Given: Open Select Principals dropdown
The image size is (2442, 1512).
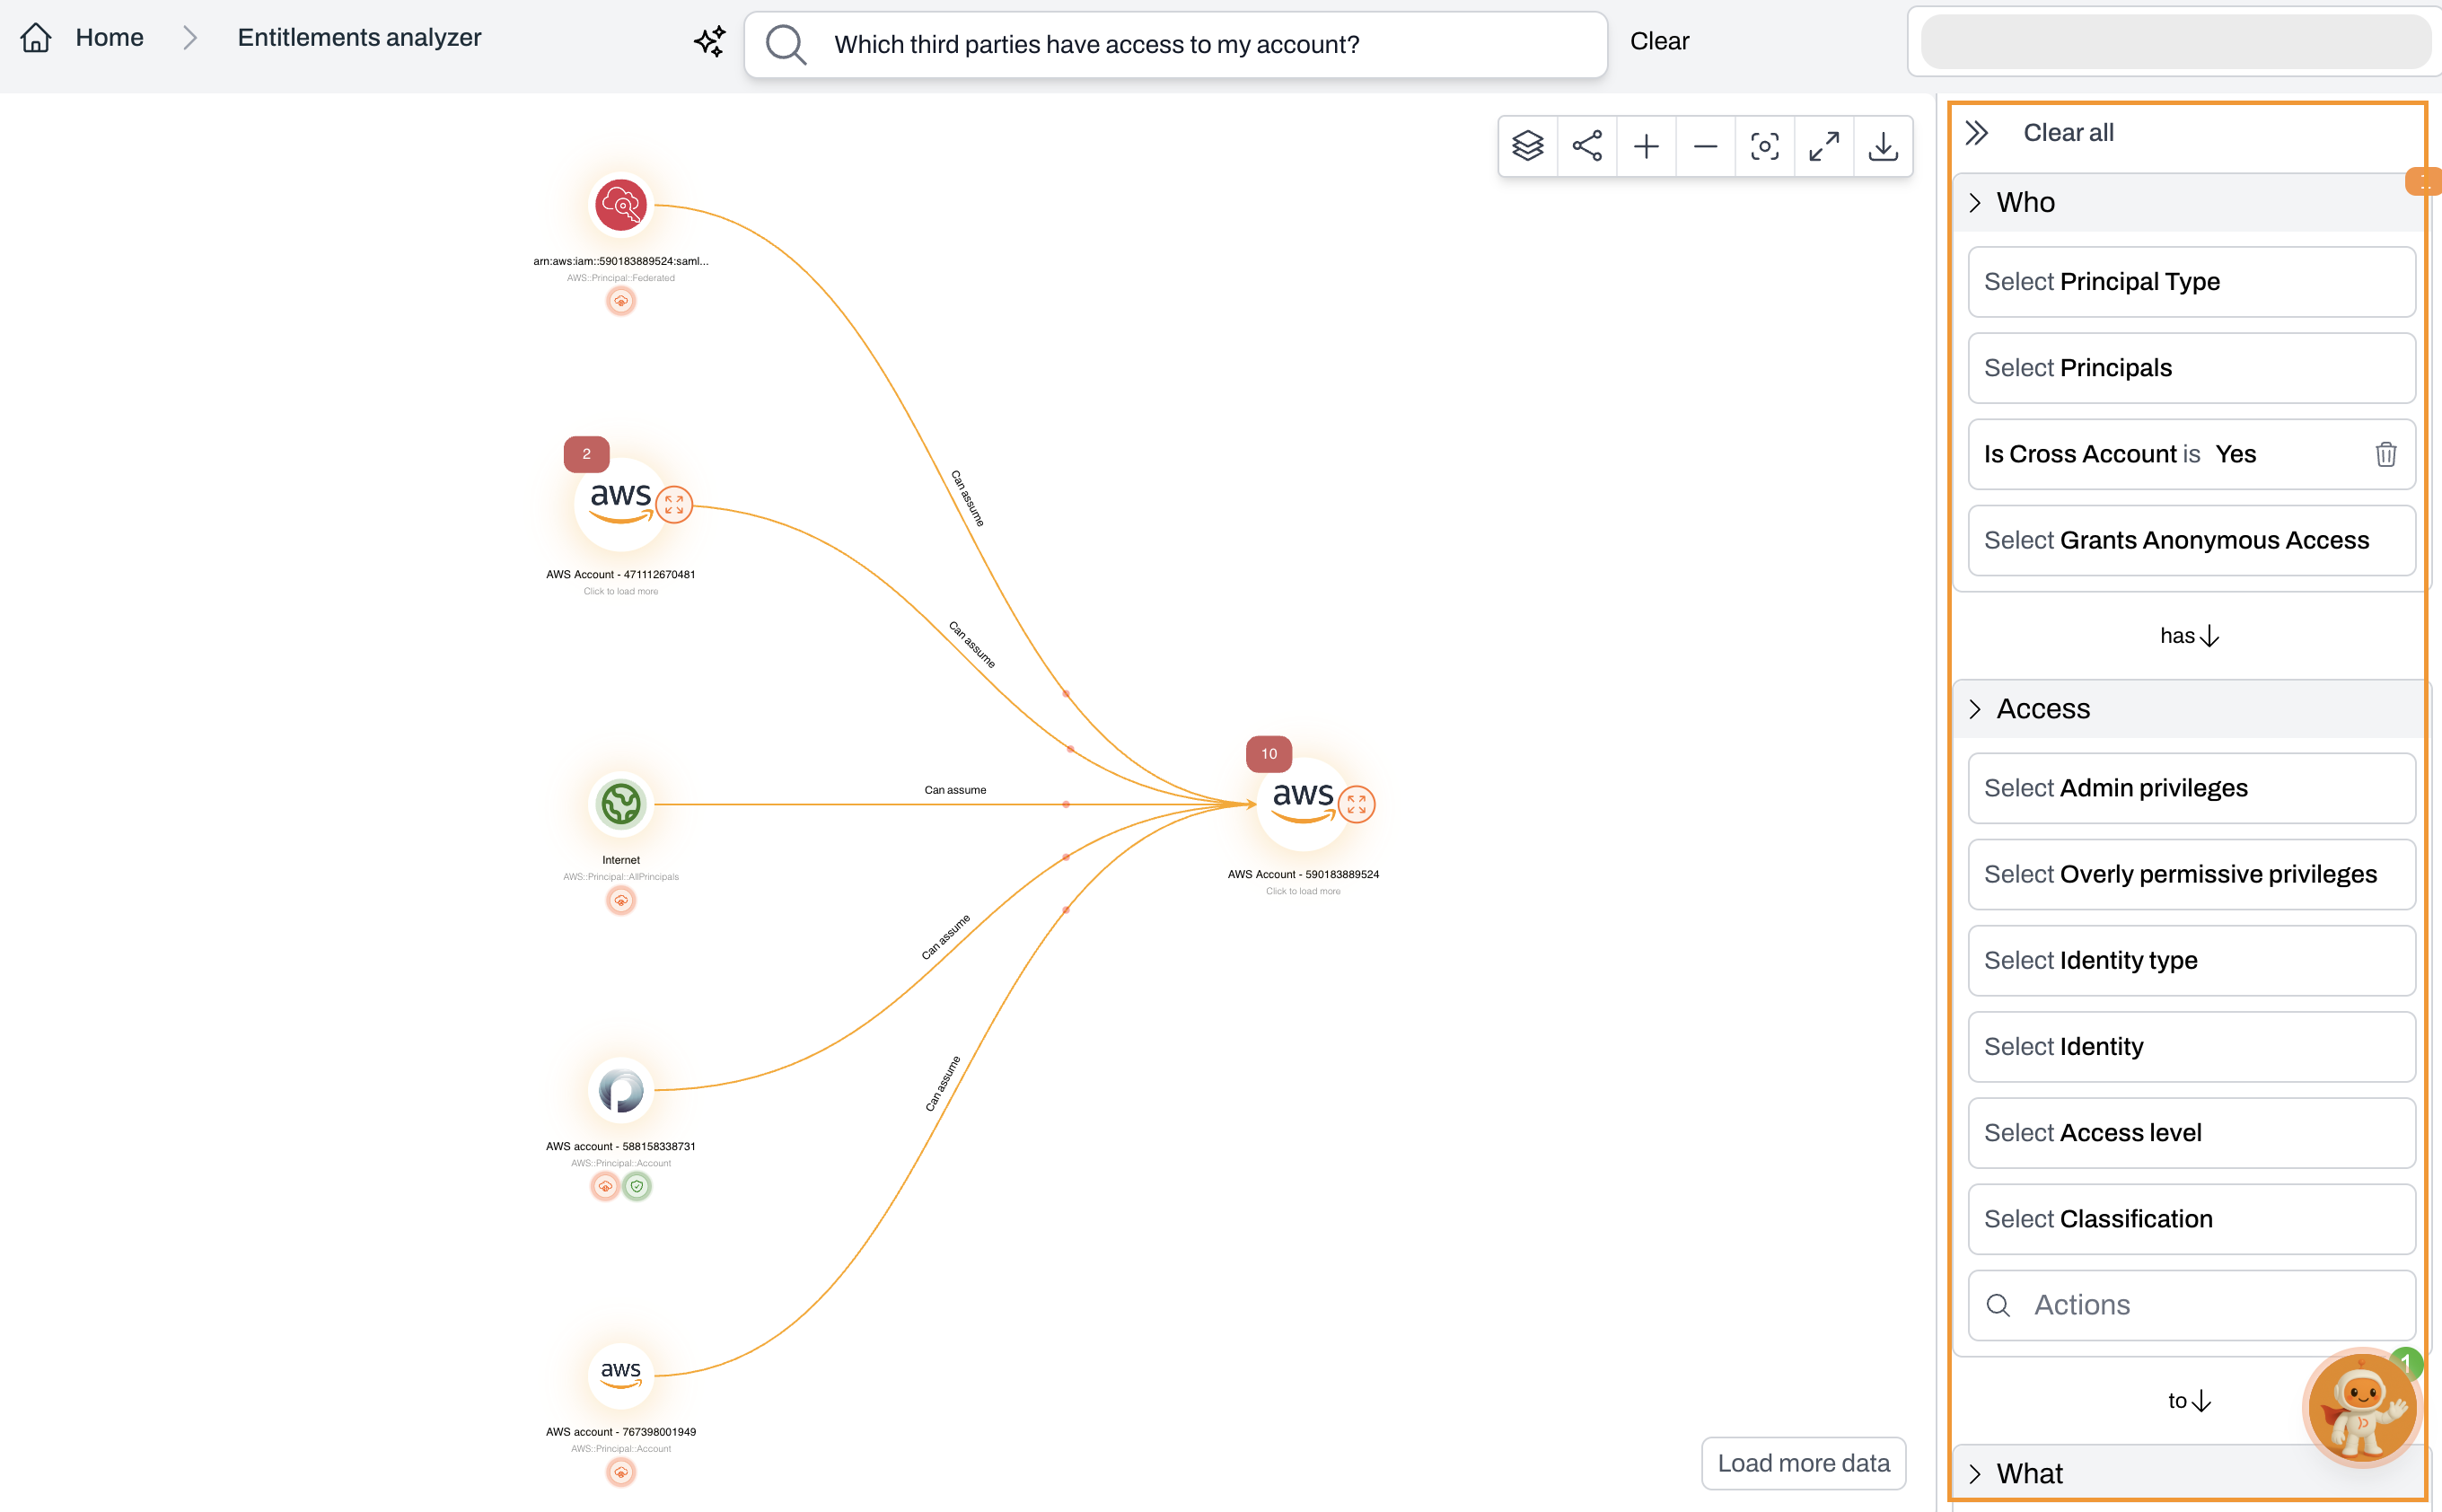Looking at the screenshot, I should (2191, 368).
